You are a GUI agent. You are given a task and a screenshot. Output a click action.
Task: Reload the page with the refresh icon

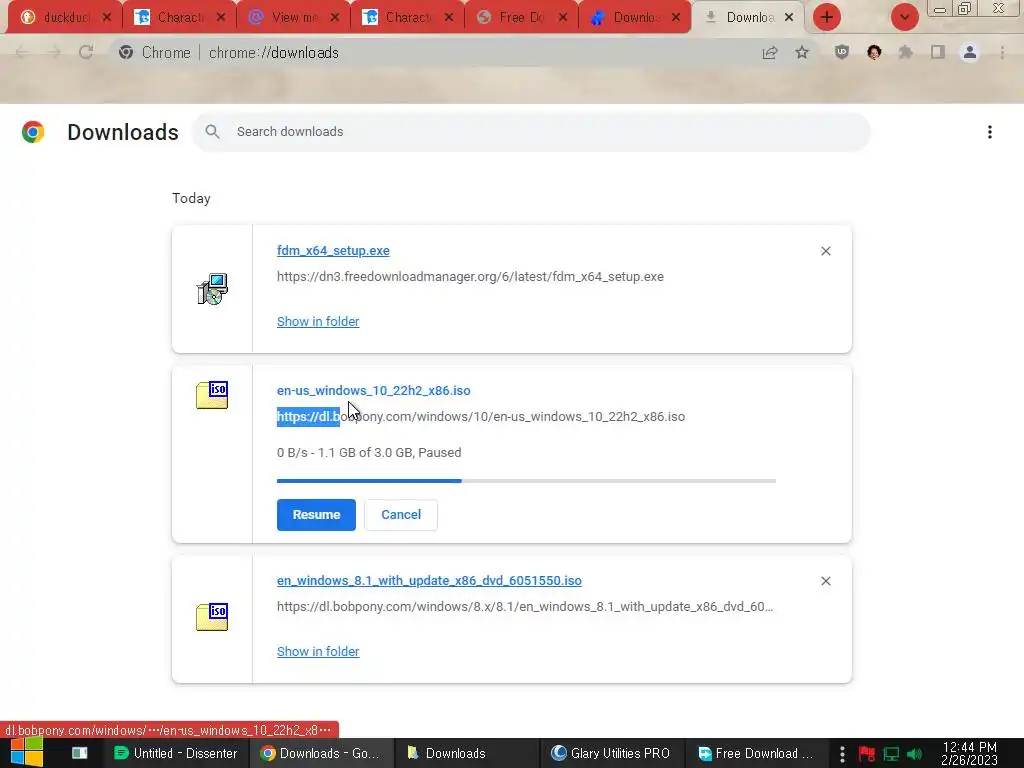[x=86, y=52]
